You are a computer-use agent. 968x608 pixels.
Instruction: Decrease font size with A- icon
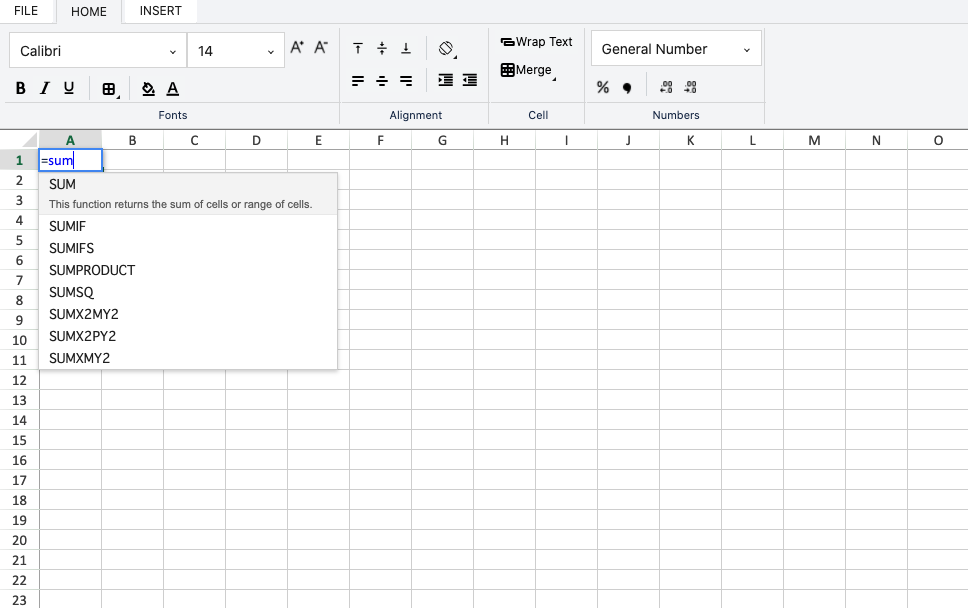click(x=321, y=48)
